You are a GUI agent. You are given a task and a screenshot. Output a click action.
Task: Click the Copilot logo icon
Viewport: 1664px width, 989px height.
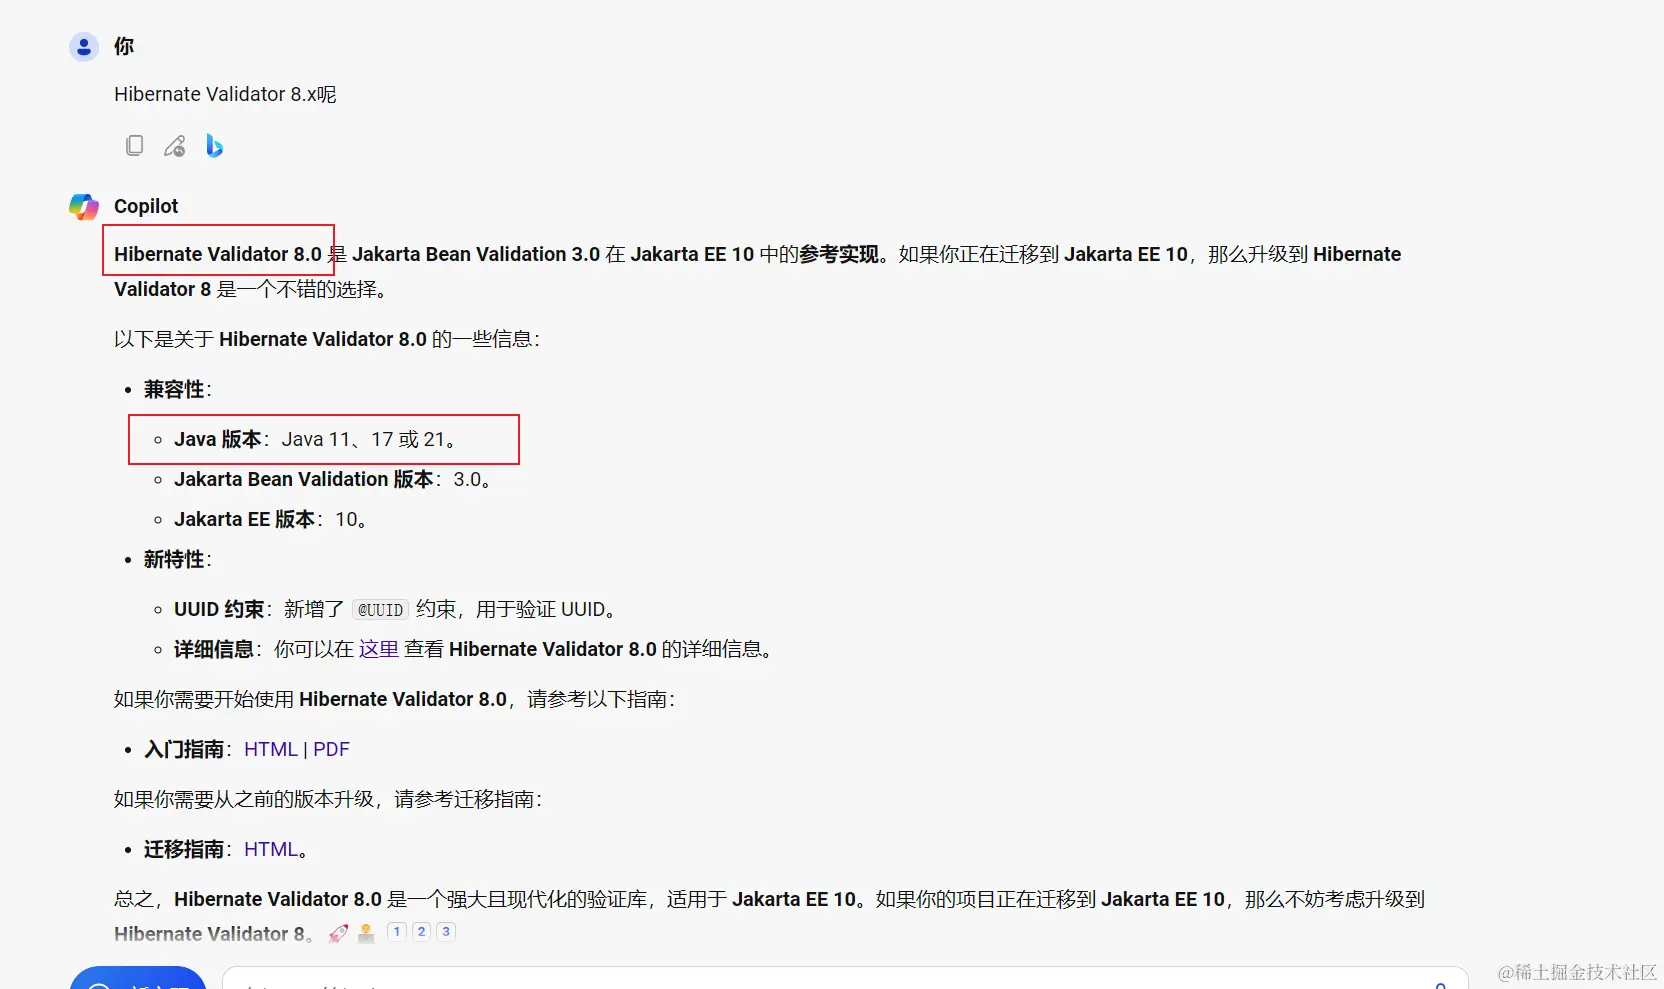84,207
